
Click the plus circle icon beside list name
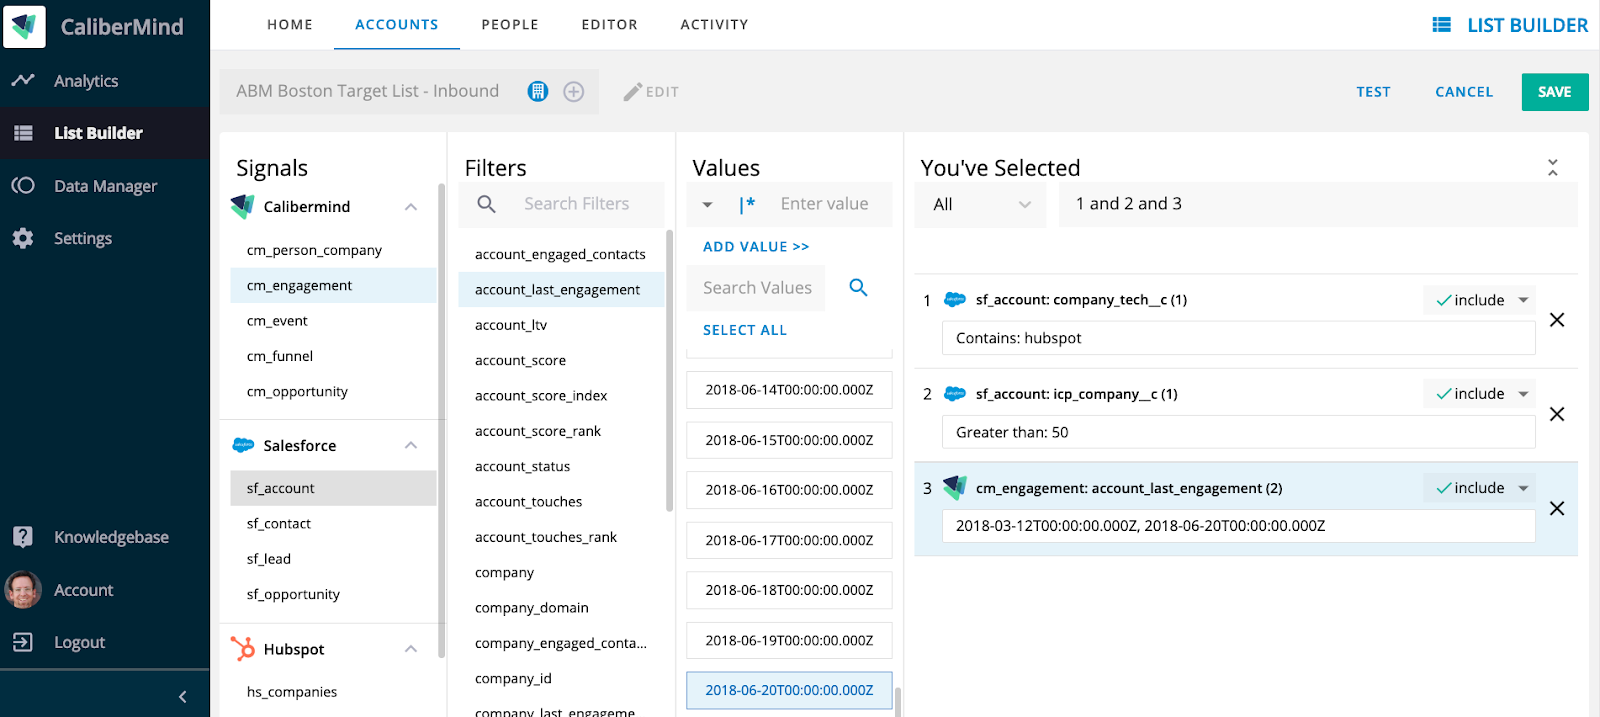point(574,92)
